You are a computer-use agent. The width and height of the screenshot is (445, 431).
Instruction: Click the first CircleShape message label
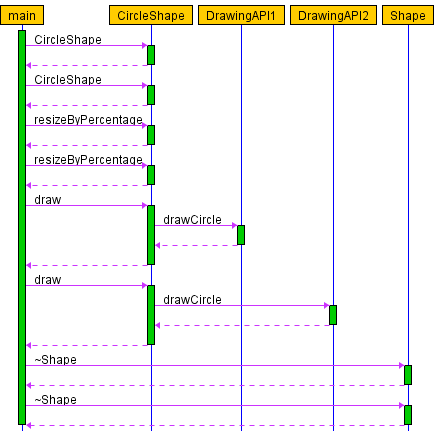(68, 40)
